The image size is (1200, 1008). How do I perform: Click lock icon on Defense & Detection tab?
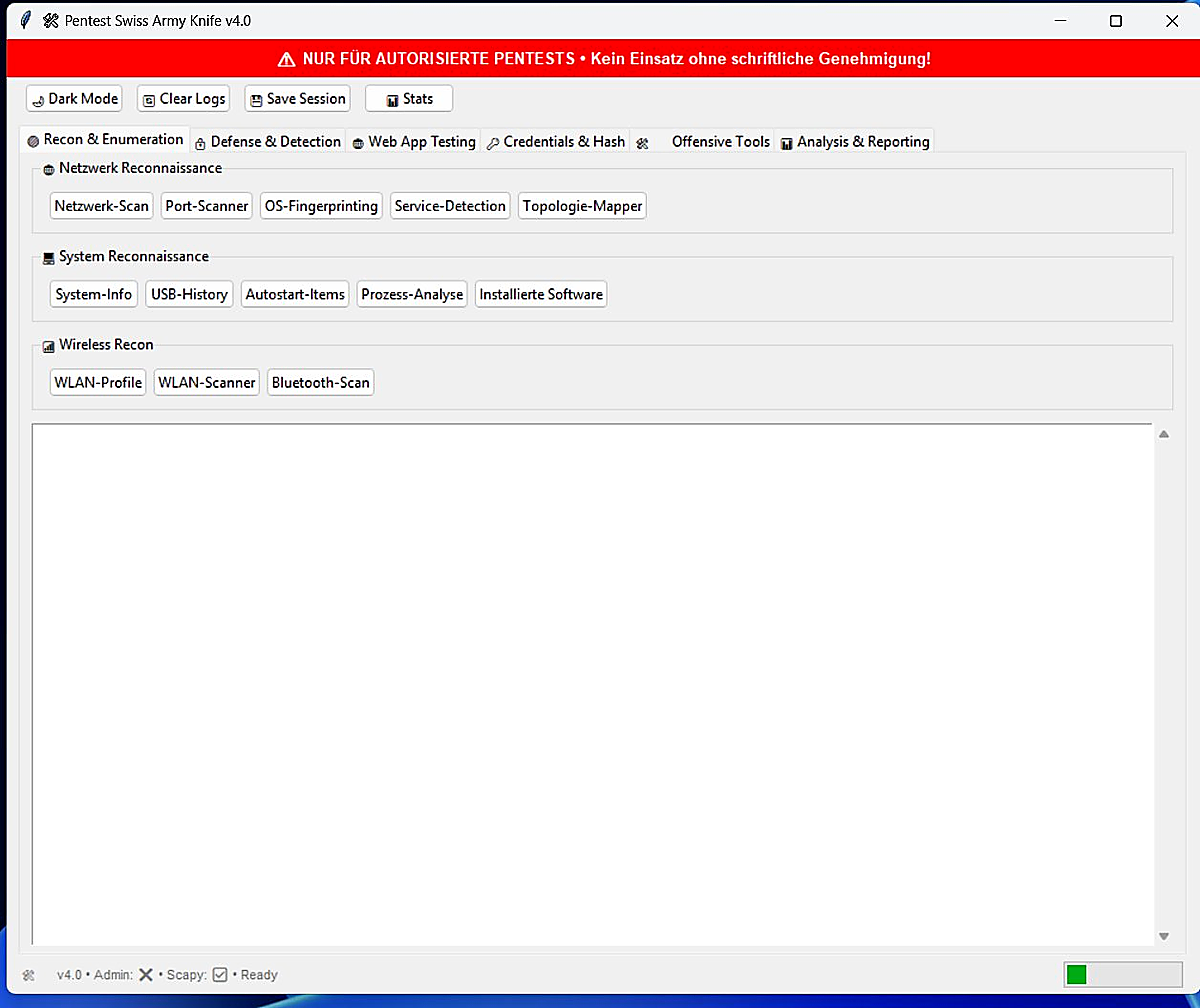click(200, 143)
